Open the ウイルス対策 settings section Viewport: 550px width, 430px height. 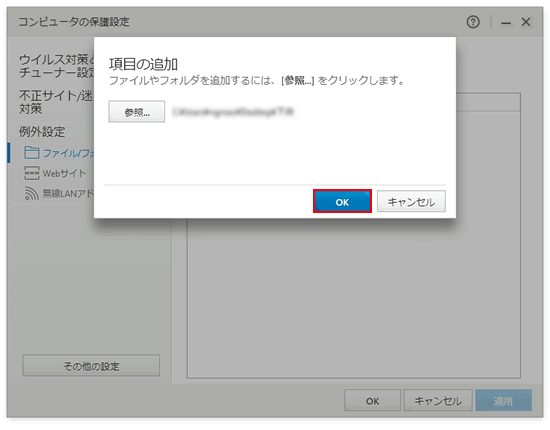(56, 66)
